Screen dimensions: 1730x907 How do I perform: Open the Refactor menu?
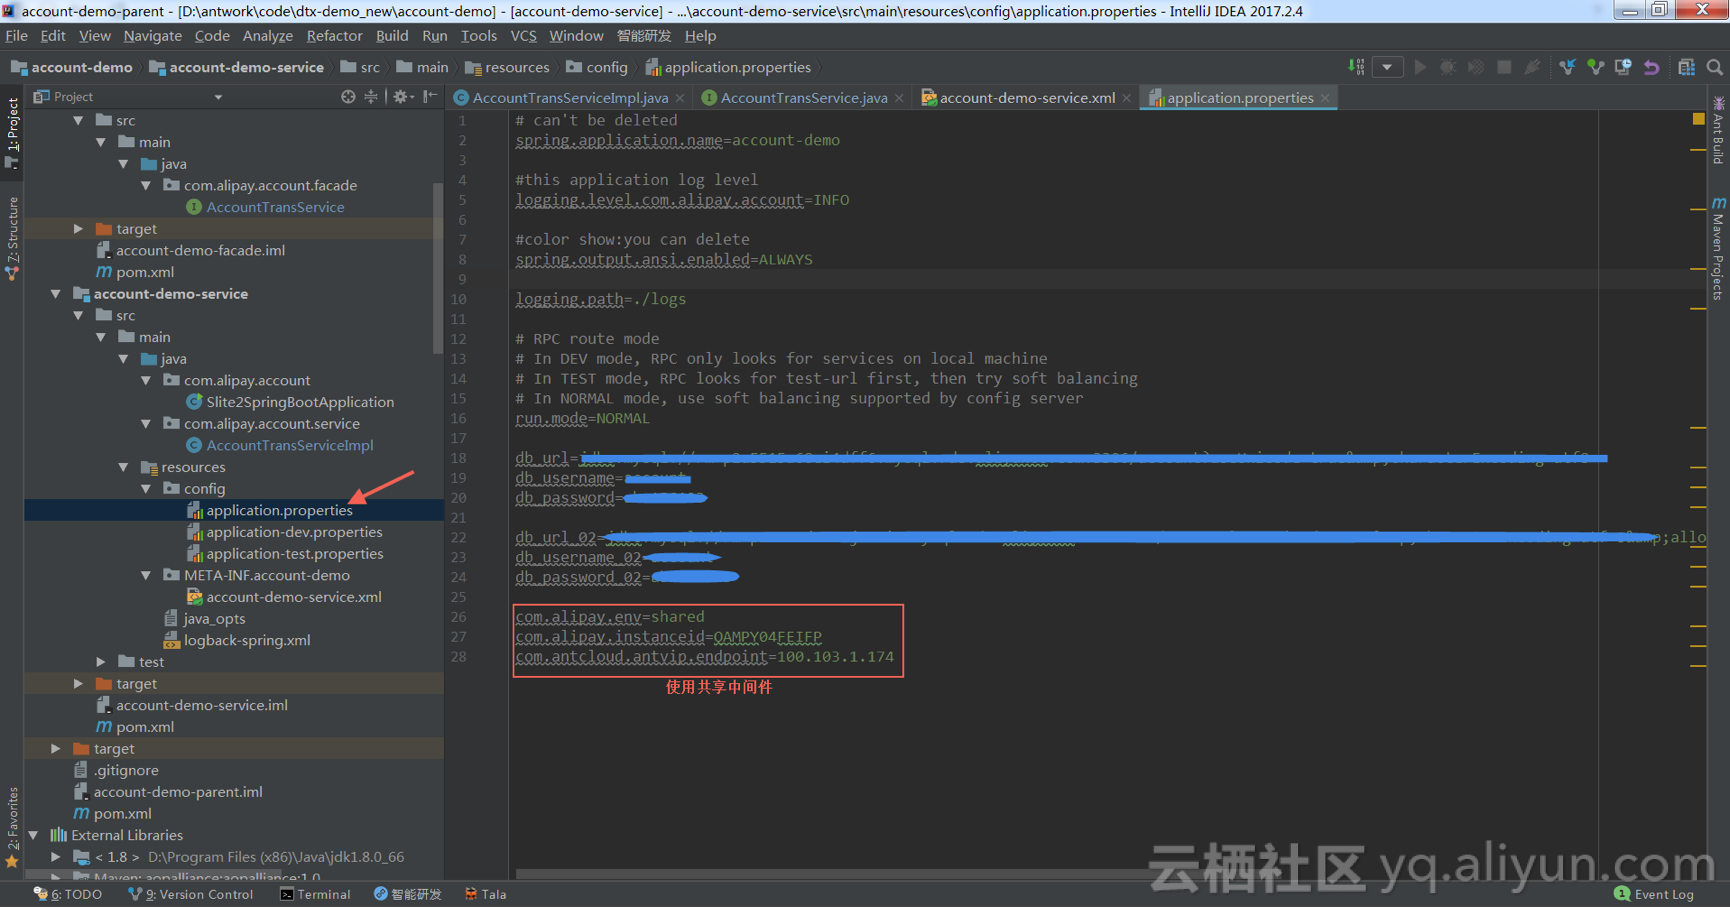pyautogui.click(x=334, y=35)
